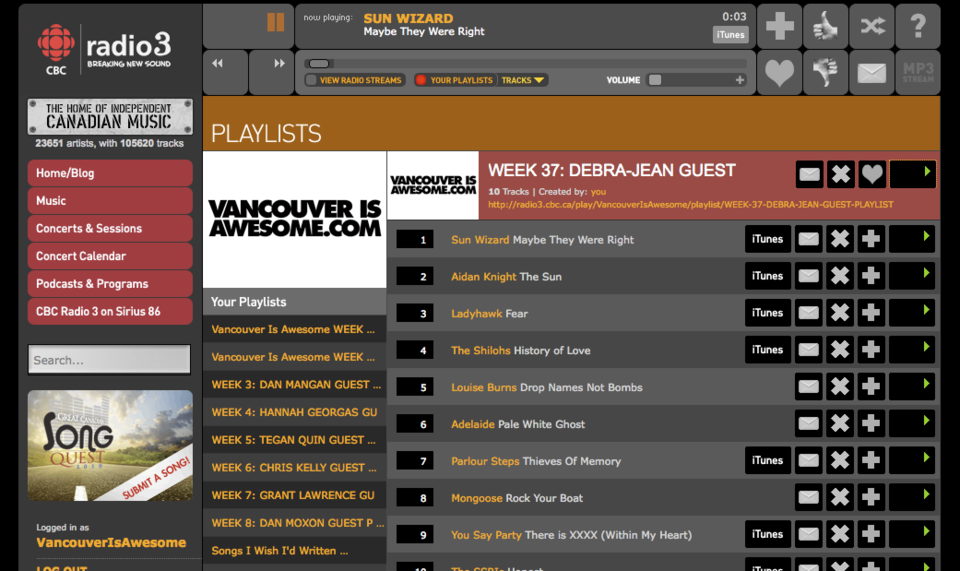Image resolution: width=960 pixels, height=571 pixels.
Task: Share the current track by envelope icon
Action: click(x=872, y=72)
